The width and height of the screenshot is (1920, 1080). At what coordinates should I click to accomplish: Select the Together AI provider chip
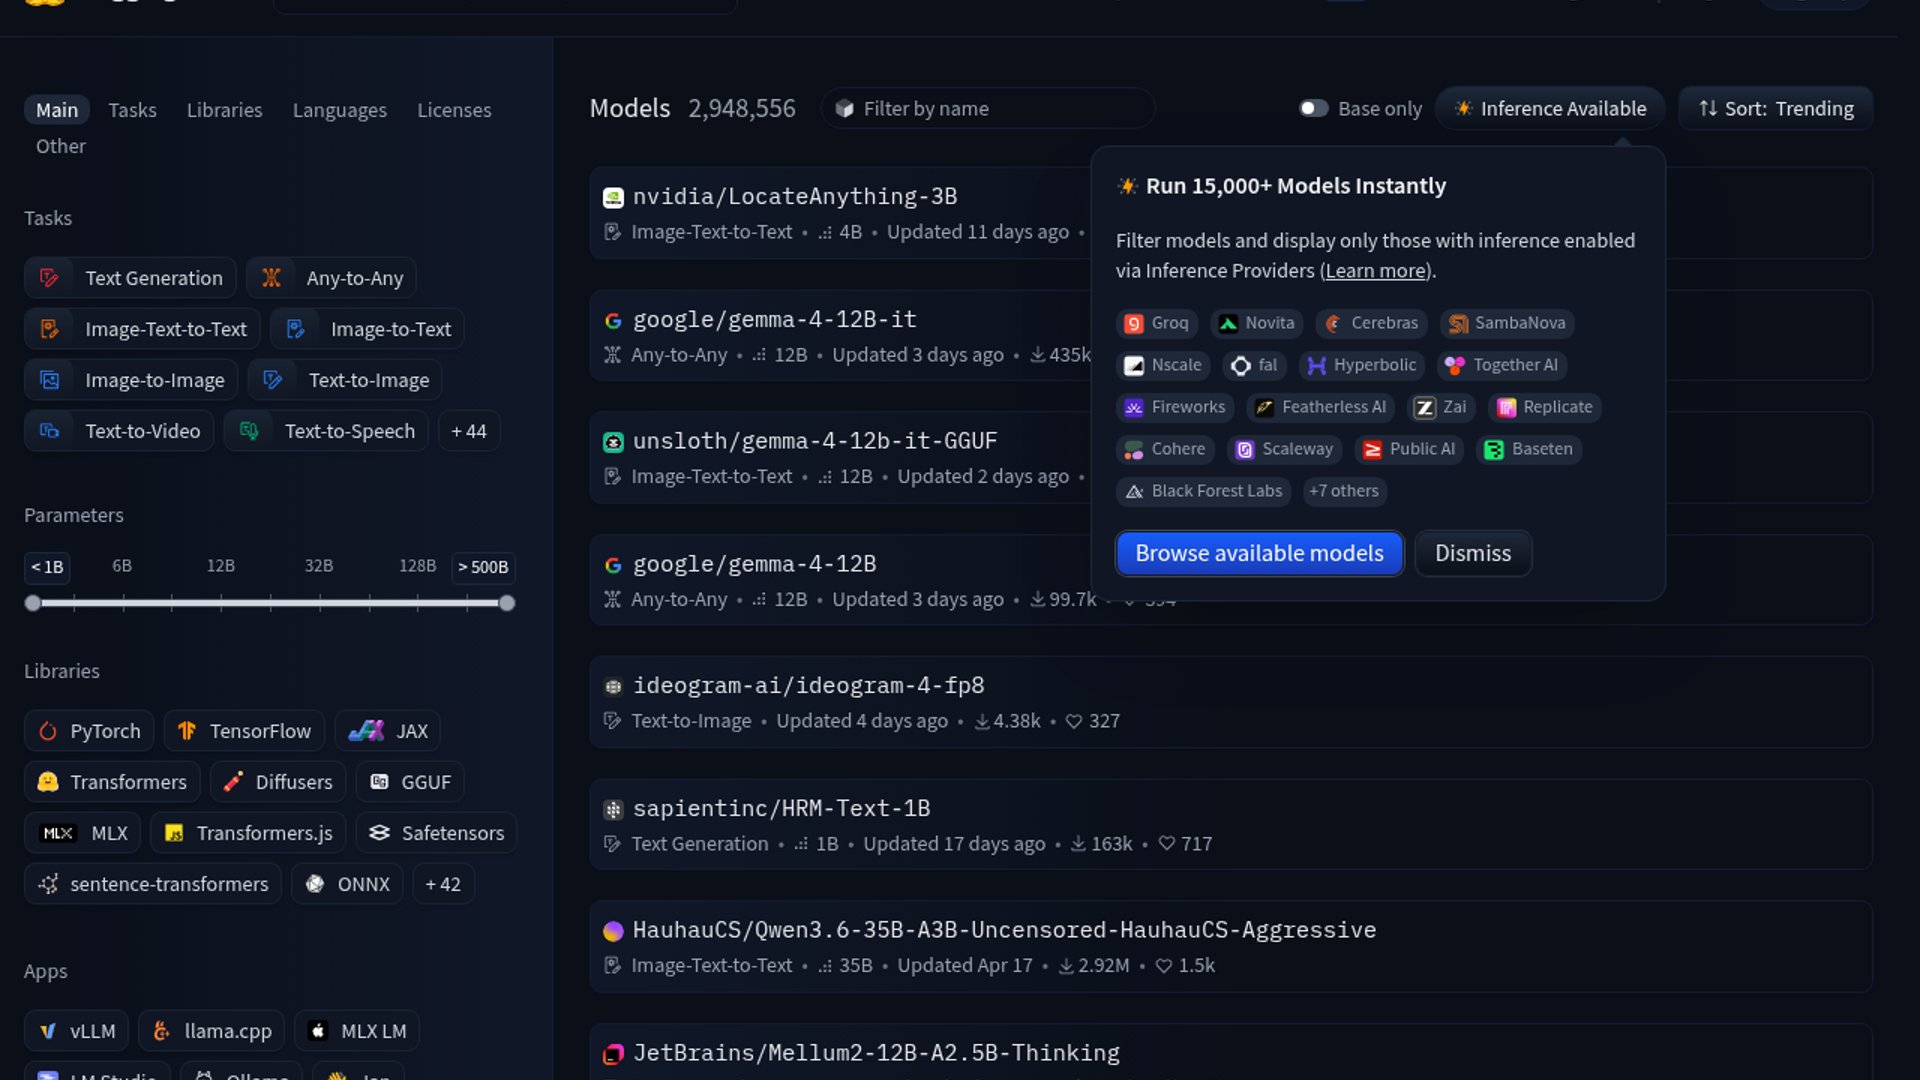(1502, 365)
